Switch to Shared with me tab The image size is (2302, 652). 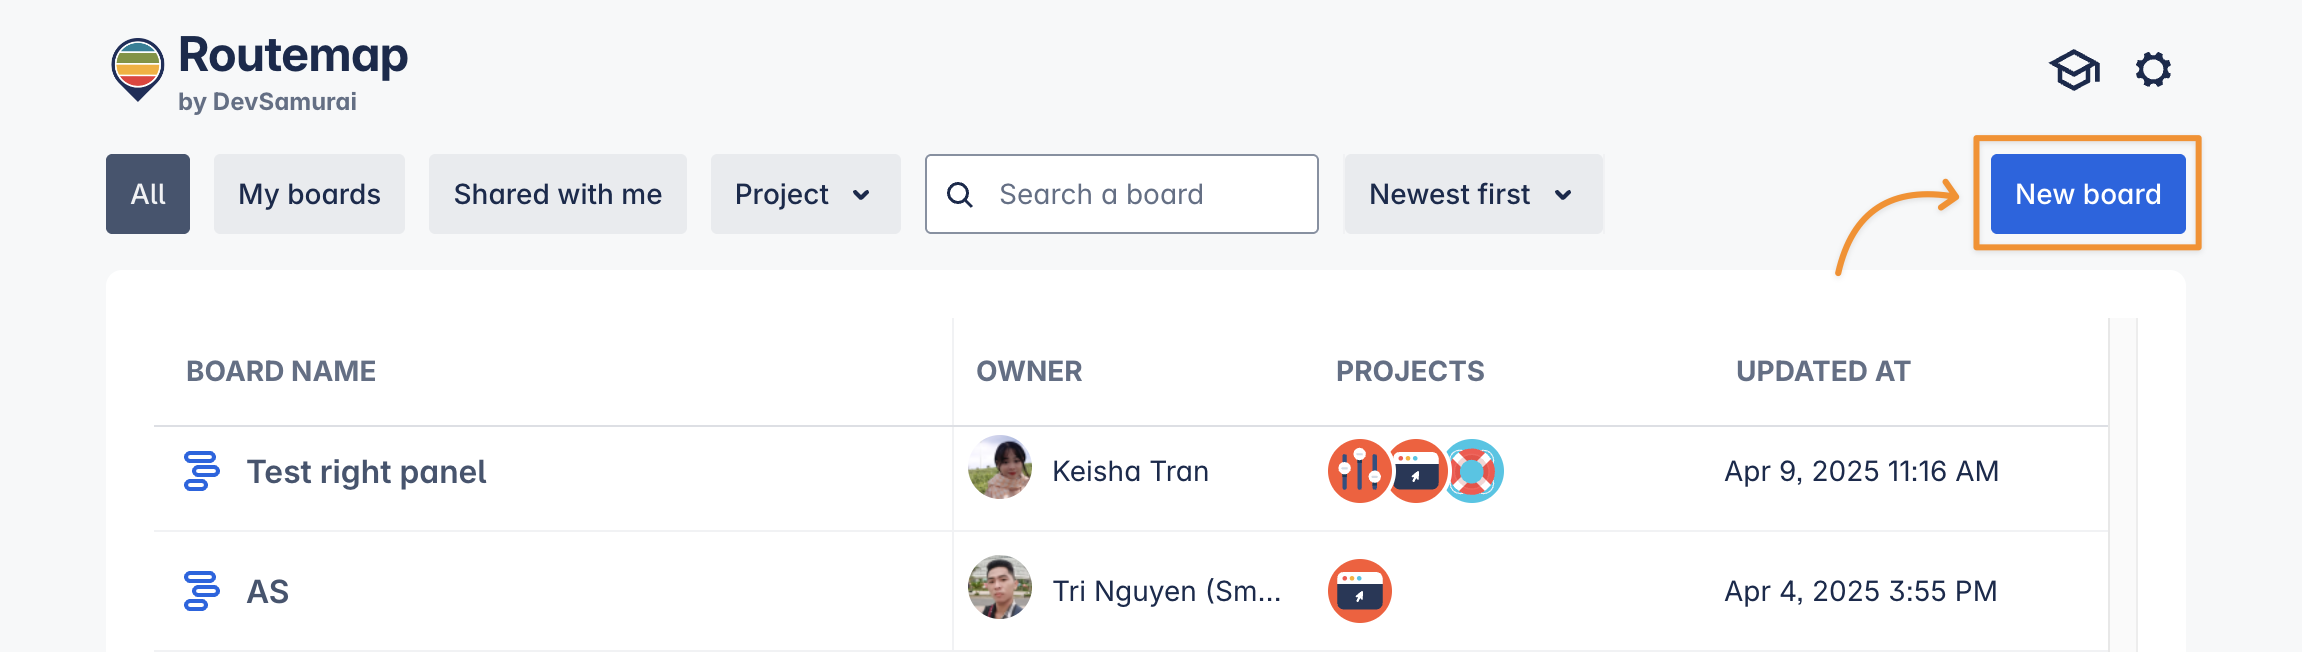click(557, 194)
